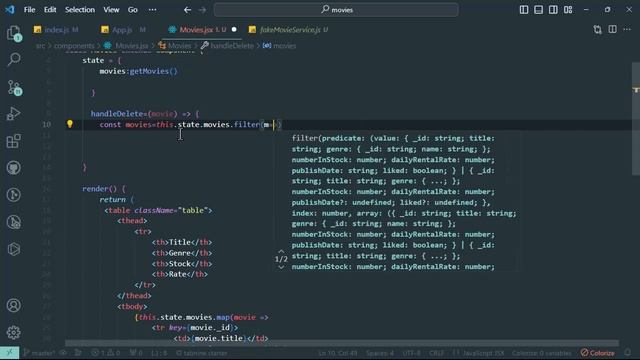Open the Run and Debug view
Viewport: 640px width, 360px height.
tap(13, 114)
